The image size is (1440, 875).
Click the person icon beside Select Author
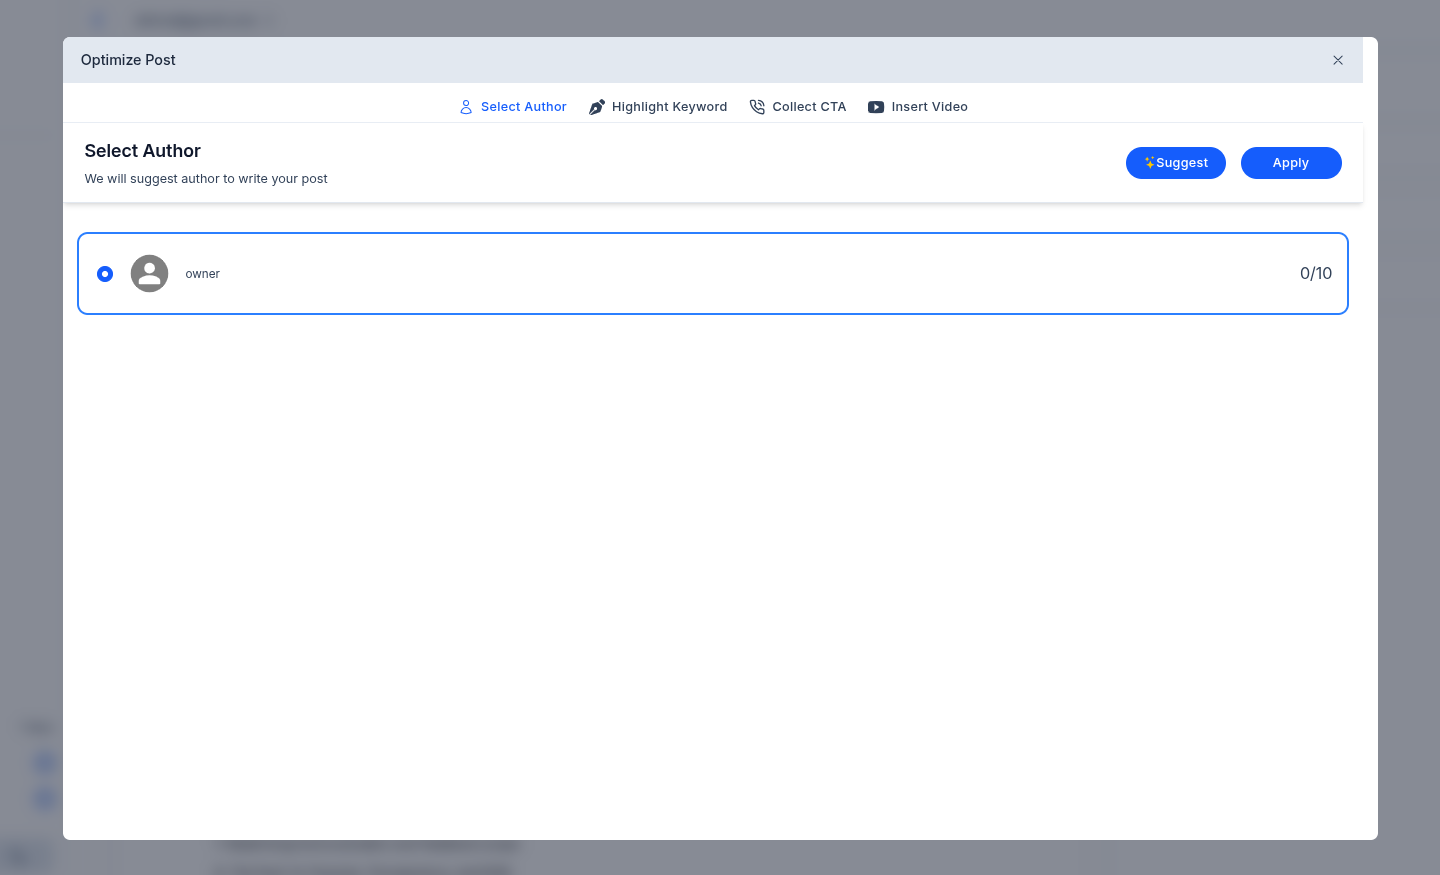point(466,107)
